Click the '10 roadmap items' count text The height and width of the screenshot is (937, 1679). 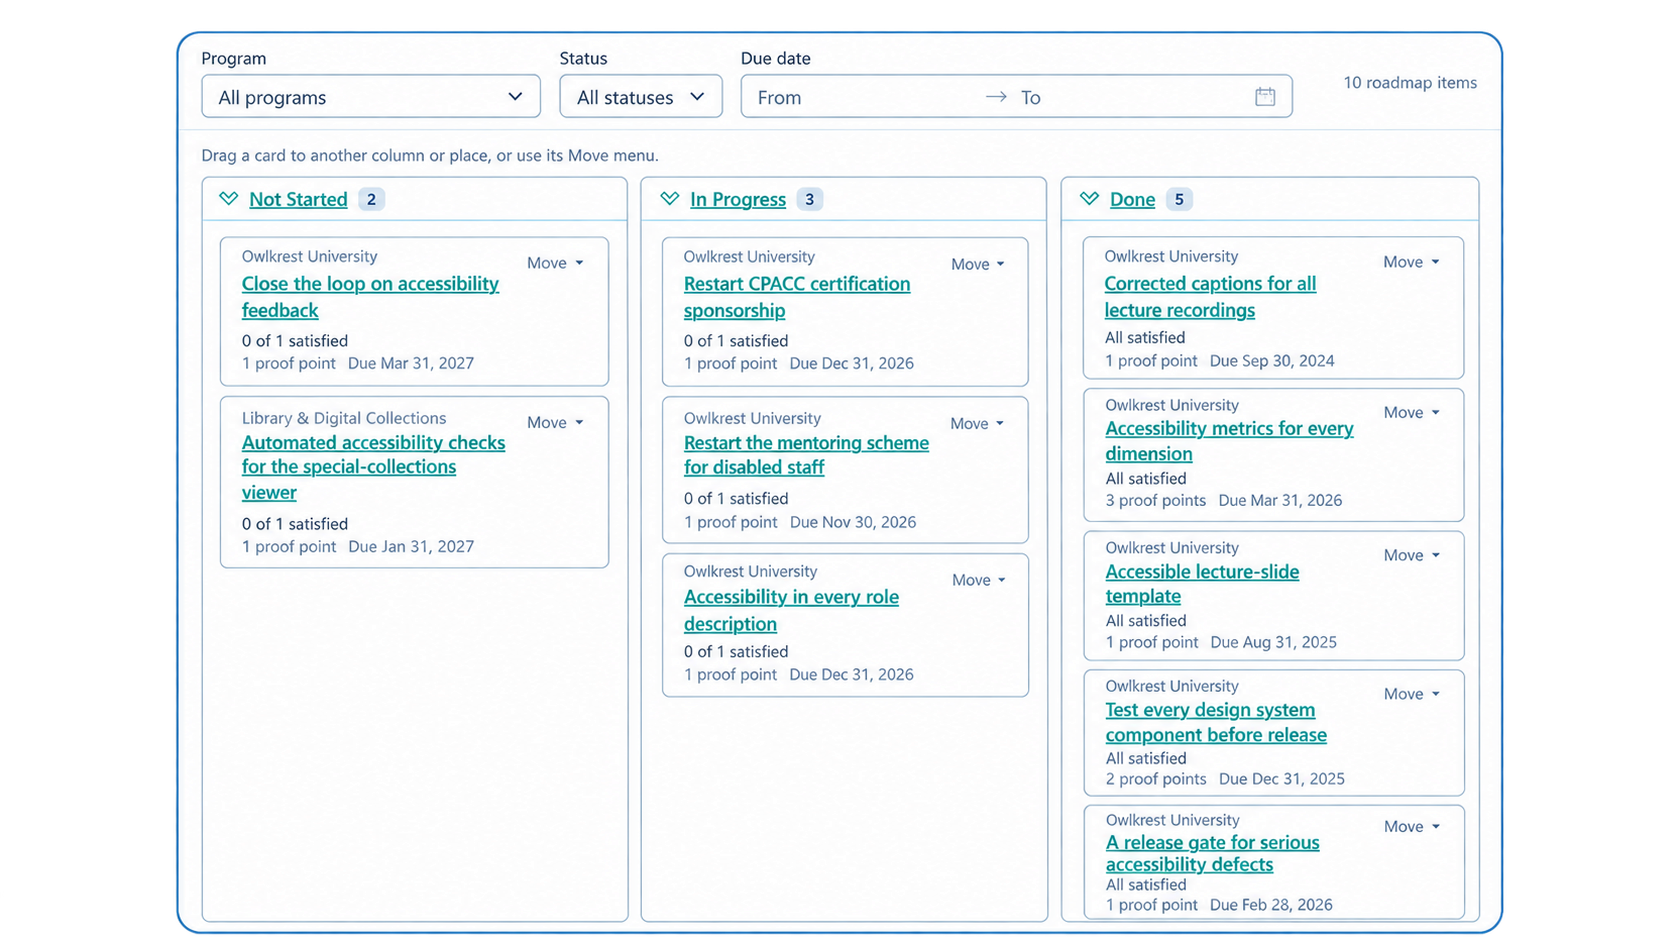(1410, 83)
